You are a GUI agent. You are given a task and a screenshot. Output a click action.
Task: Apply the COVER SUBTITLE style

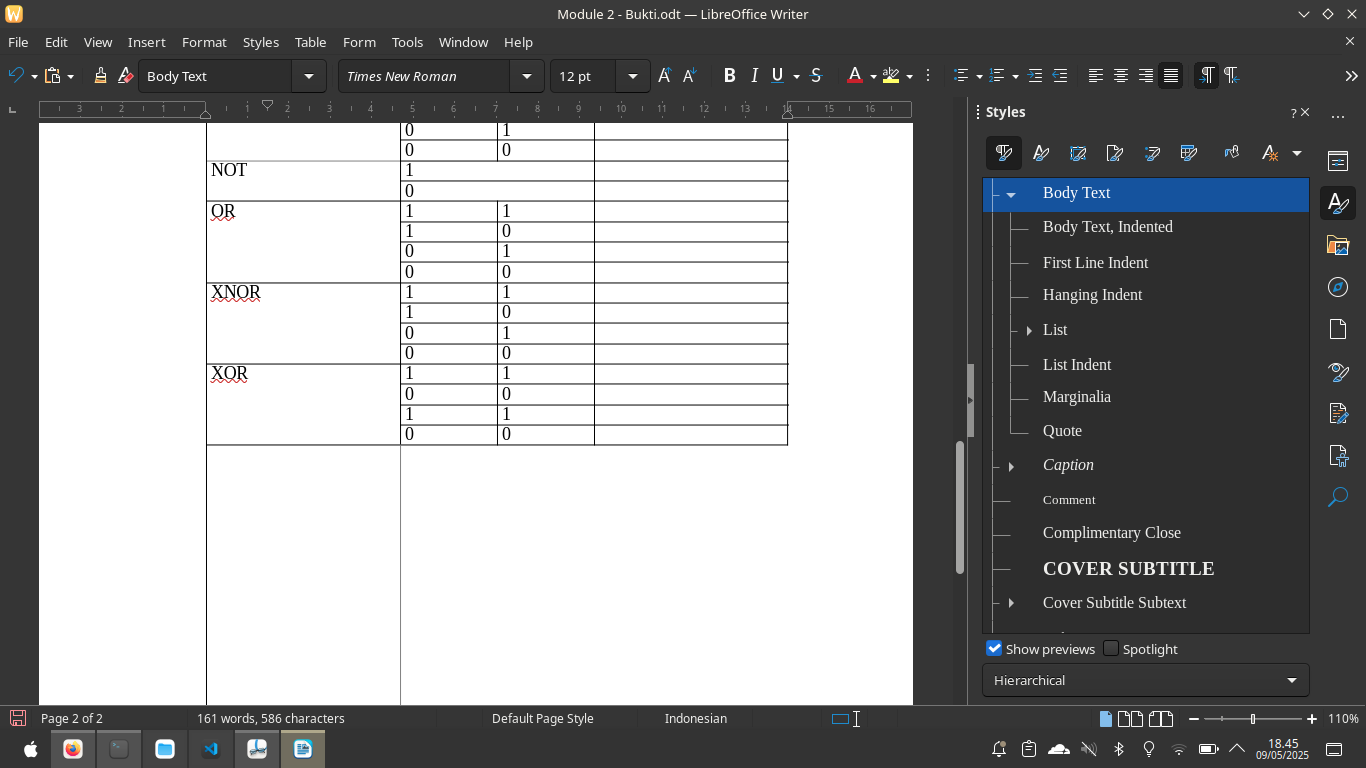click(1128, 568)
